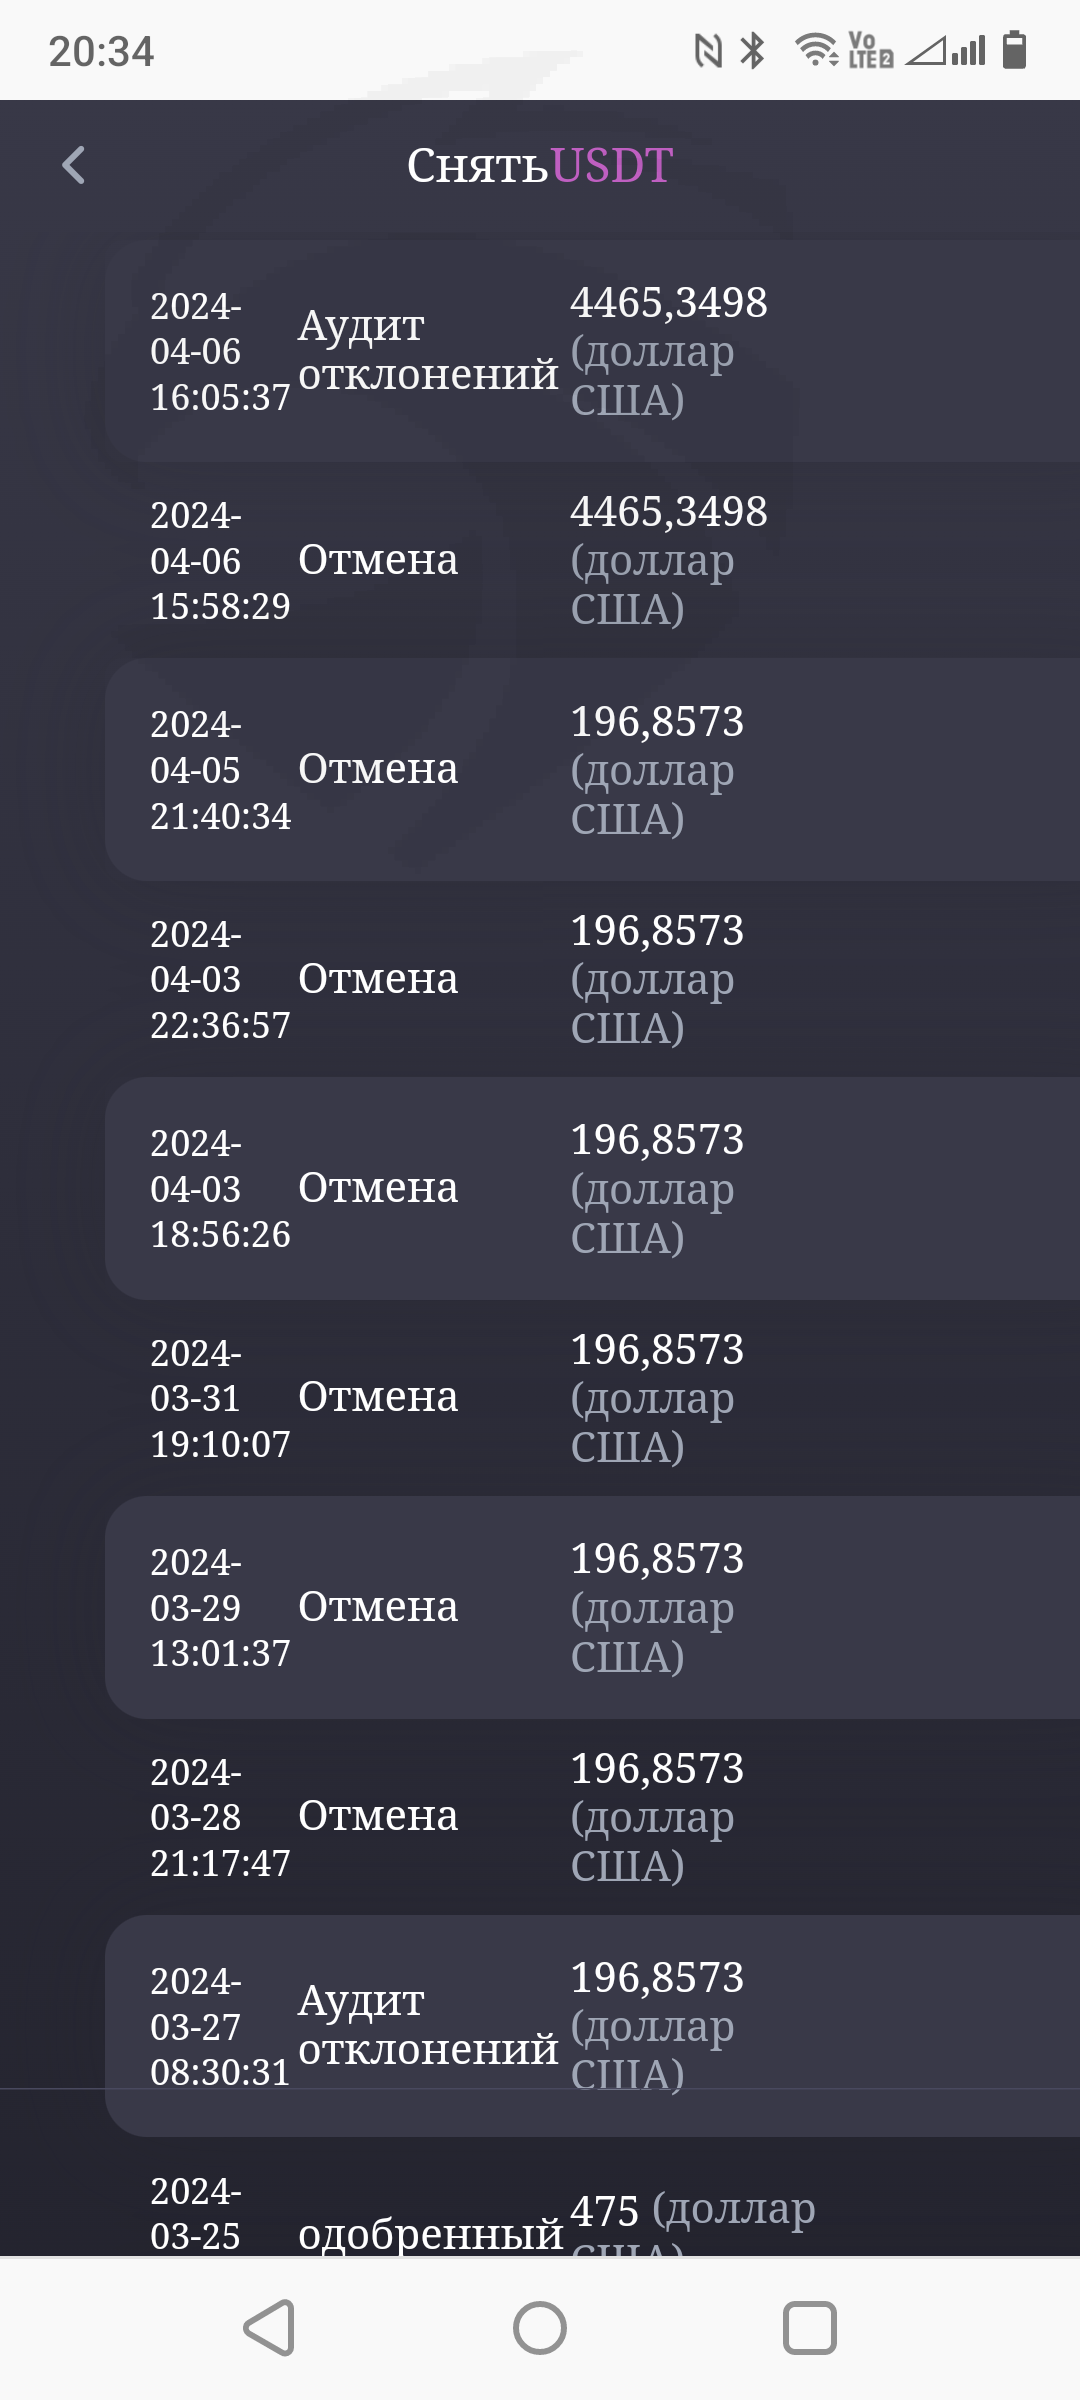Tap the NFC status icon

(708, 50)
